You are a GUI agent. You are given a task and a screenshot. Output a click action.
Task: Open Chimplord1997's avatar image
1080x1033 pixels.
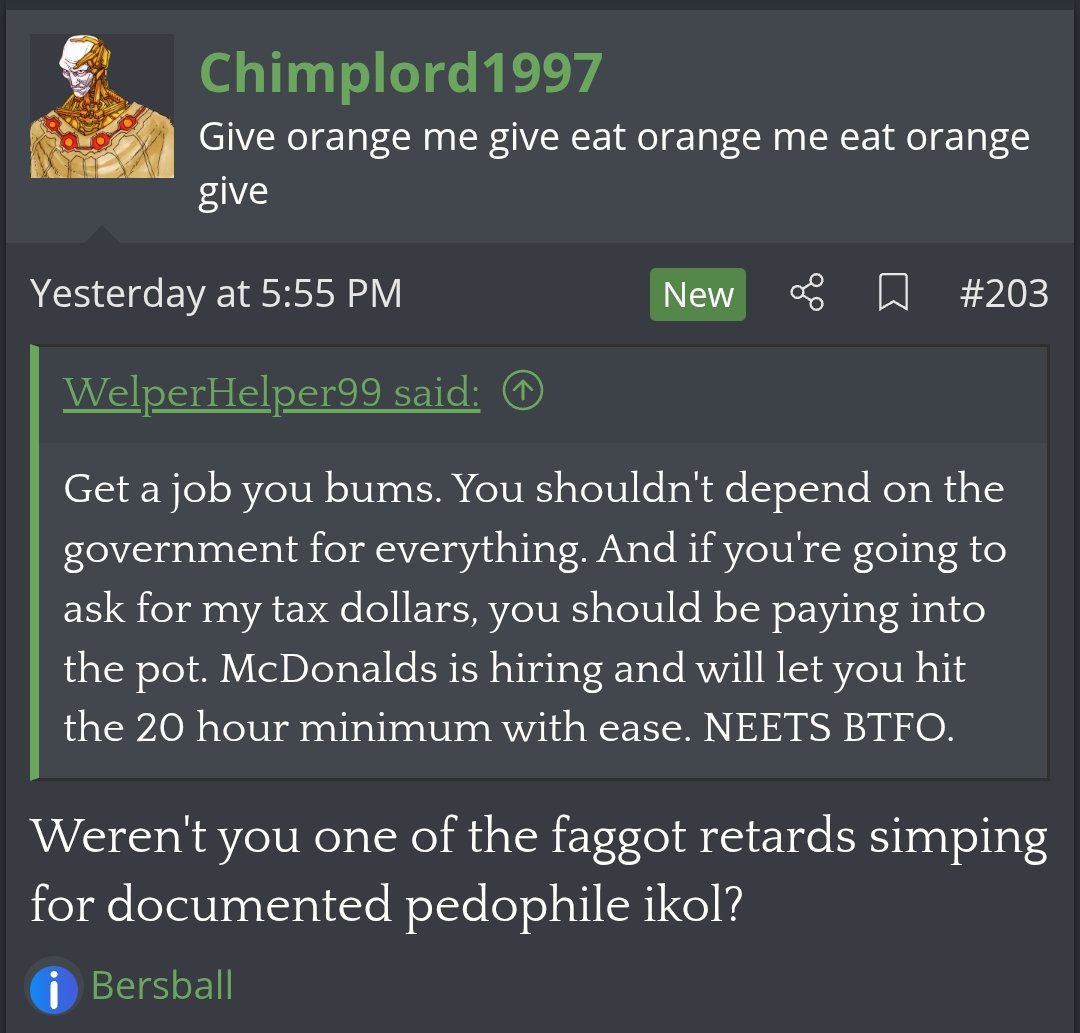102,106
